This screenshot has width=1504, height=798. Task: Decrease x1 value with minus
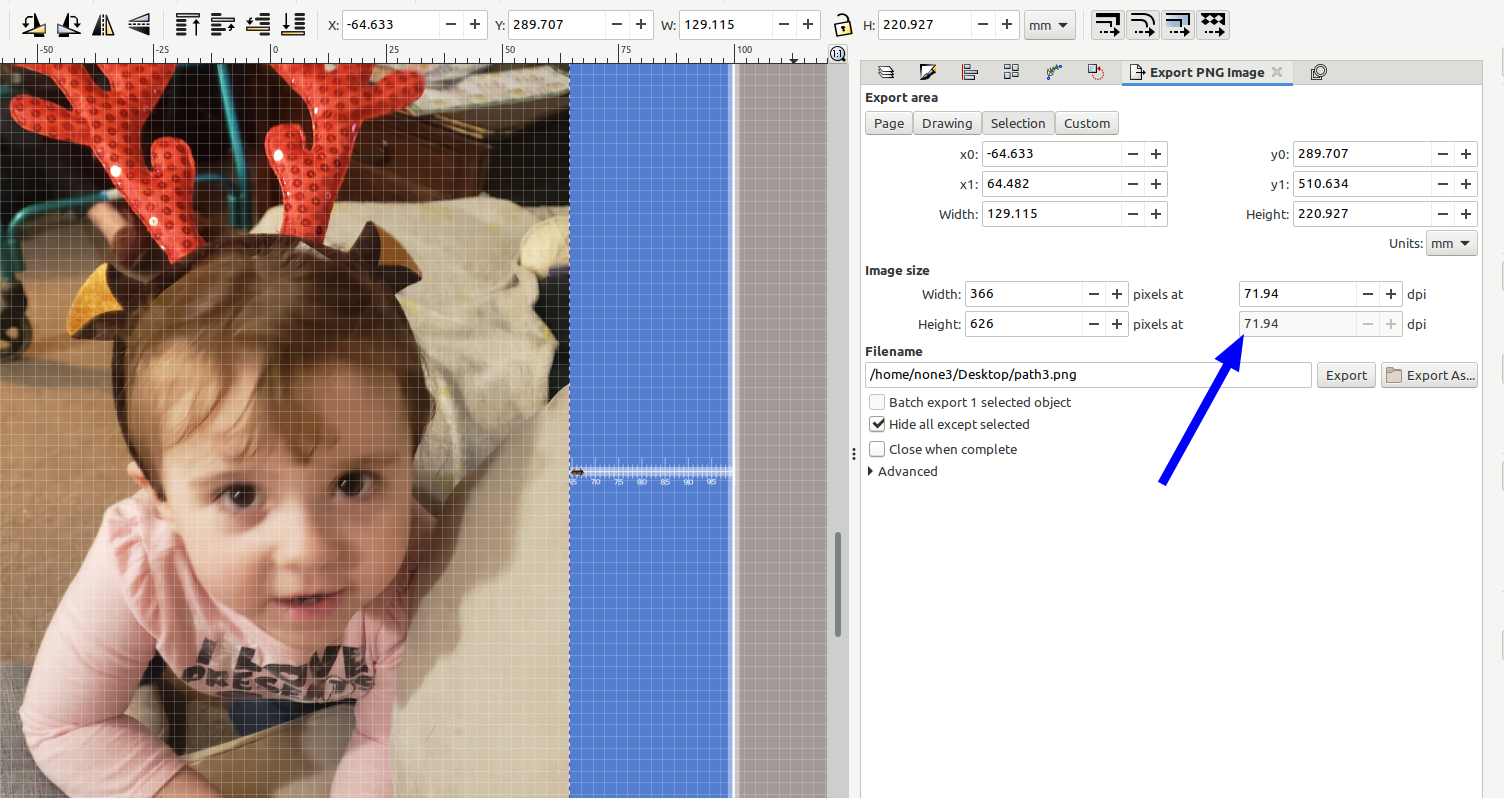[x=1132, y=184]
